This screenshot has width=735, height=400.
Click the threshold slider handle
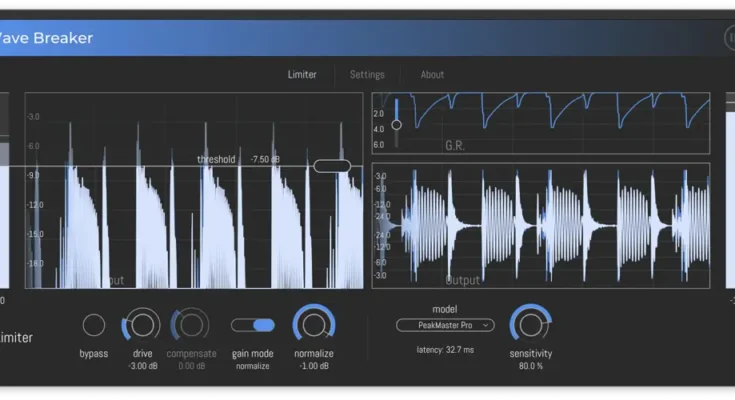(x=332, y=166)
